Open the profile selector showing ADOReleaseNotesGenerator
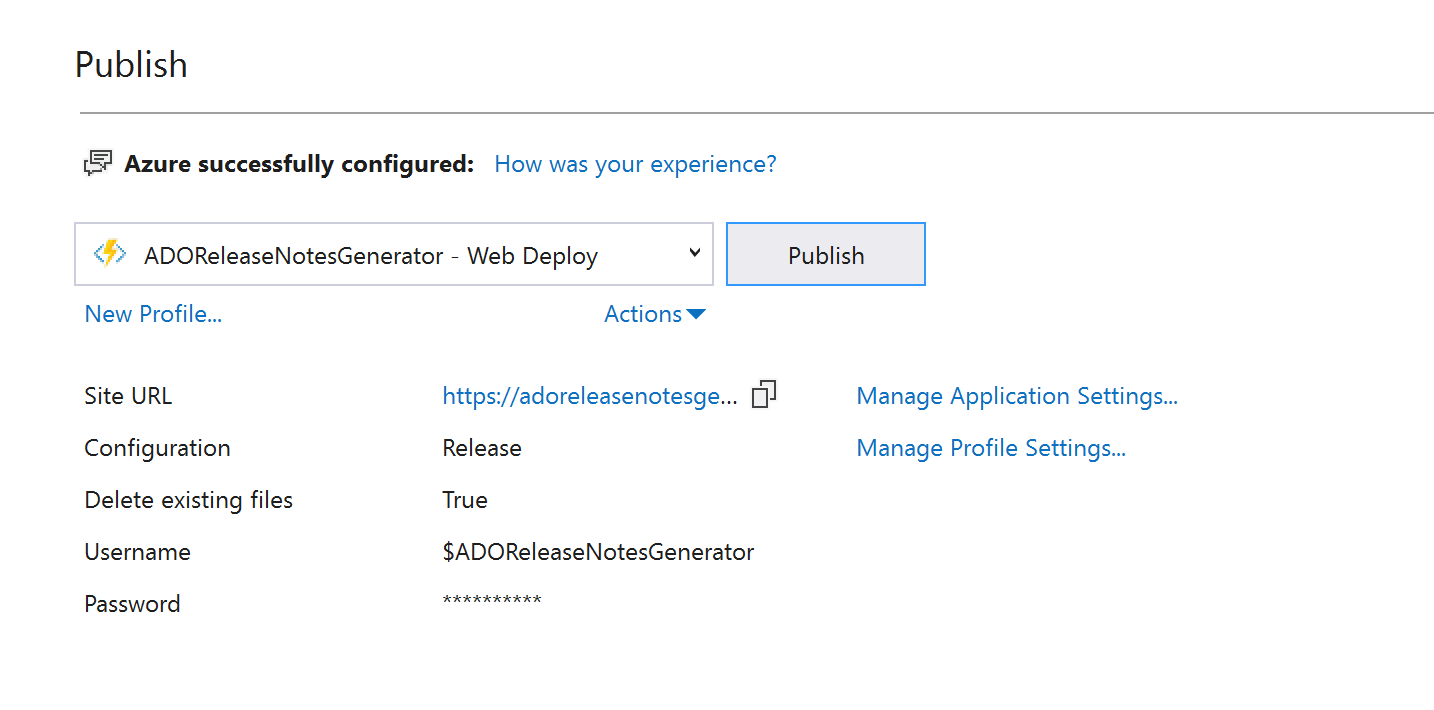This screenshot has width=1434, height=710. [393, 253]
